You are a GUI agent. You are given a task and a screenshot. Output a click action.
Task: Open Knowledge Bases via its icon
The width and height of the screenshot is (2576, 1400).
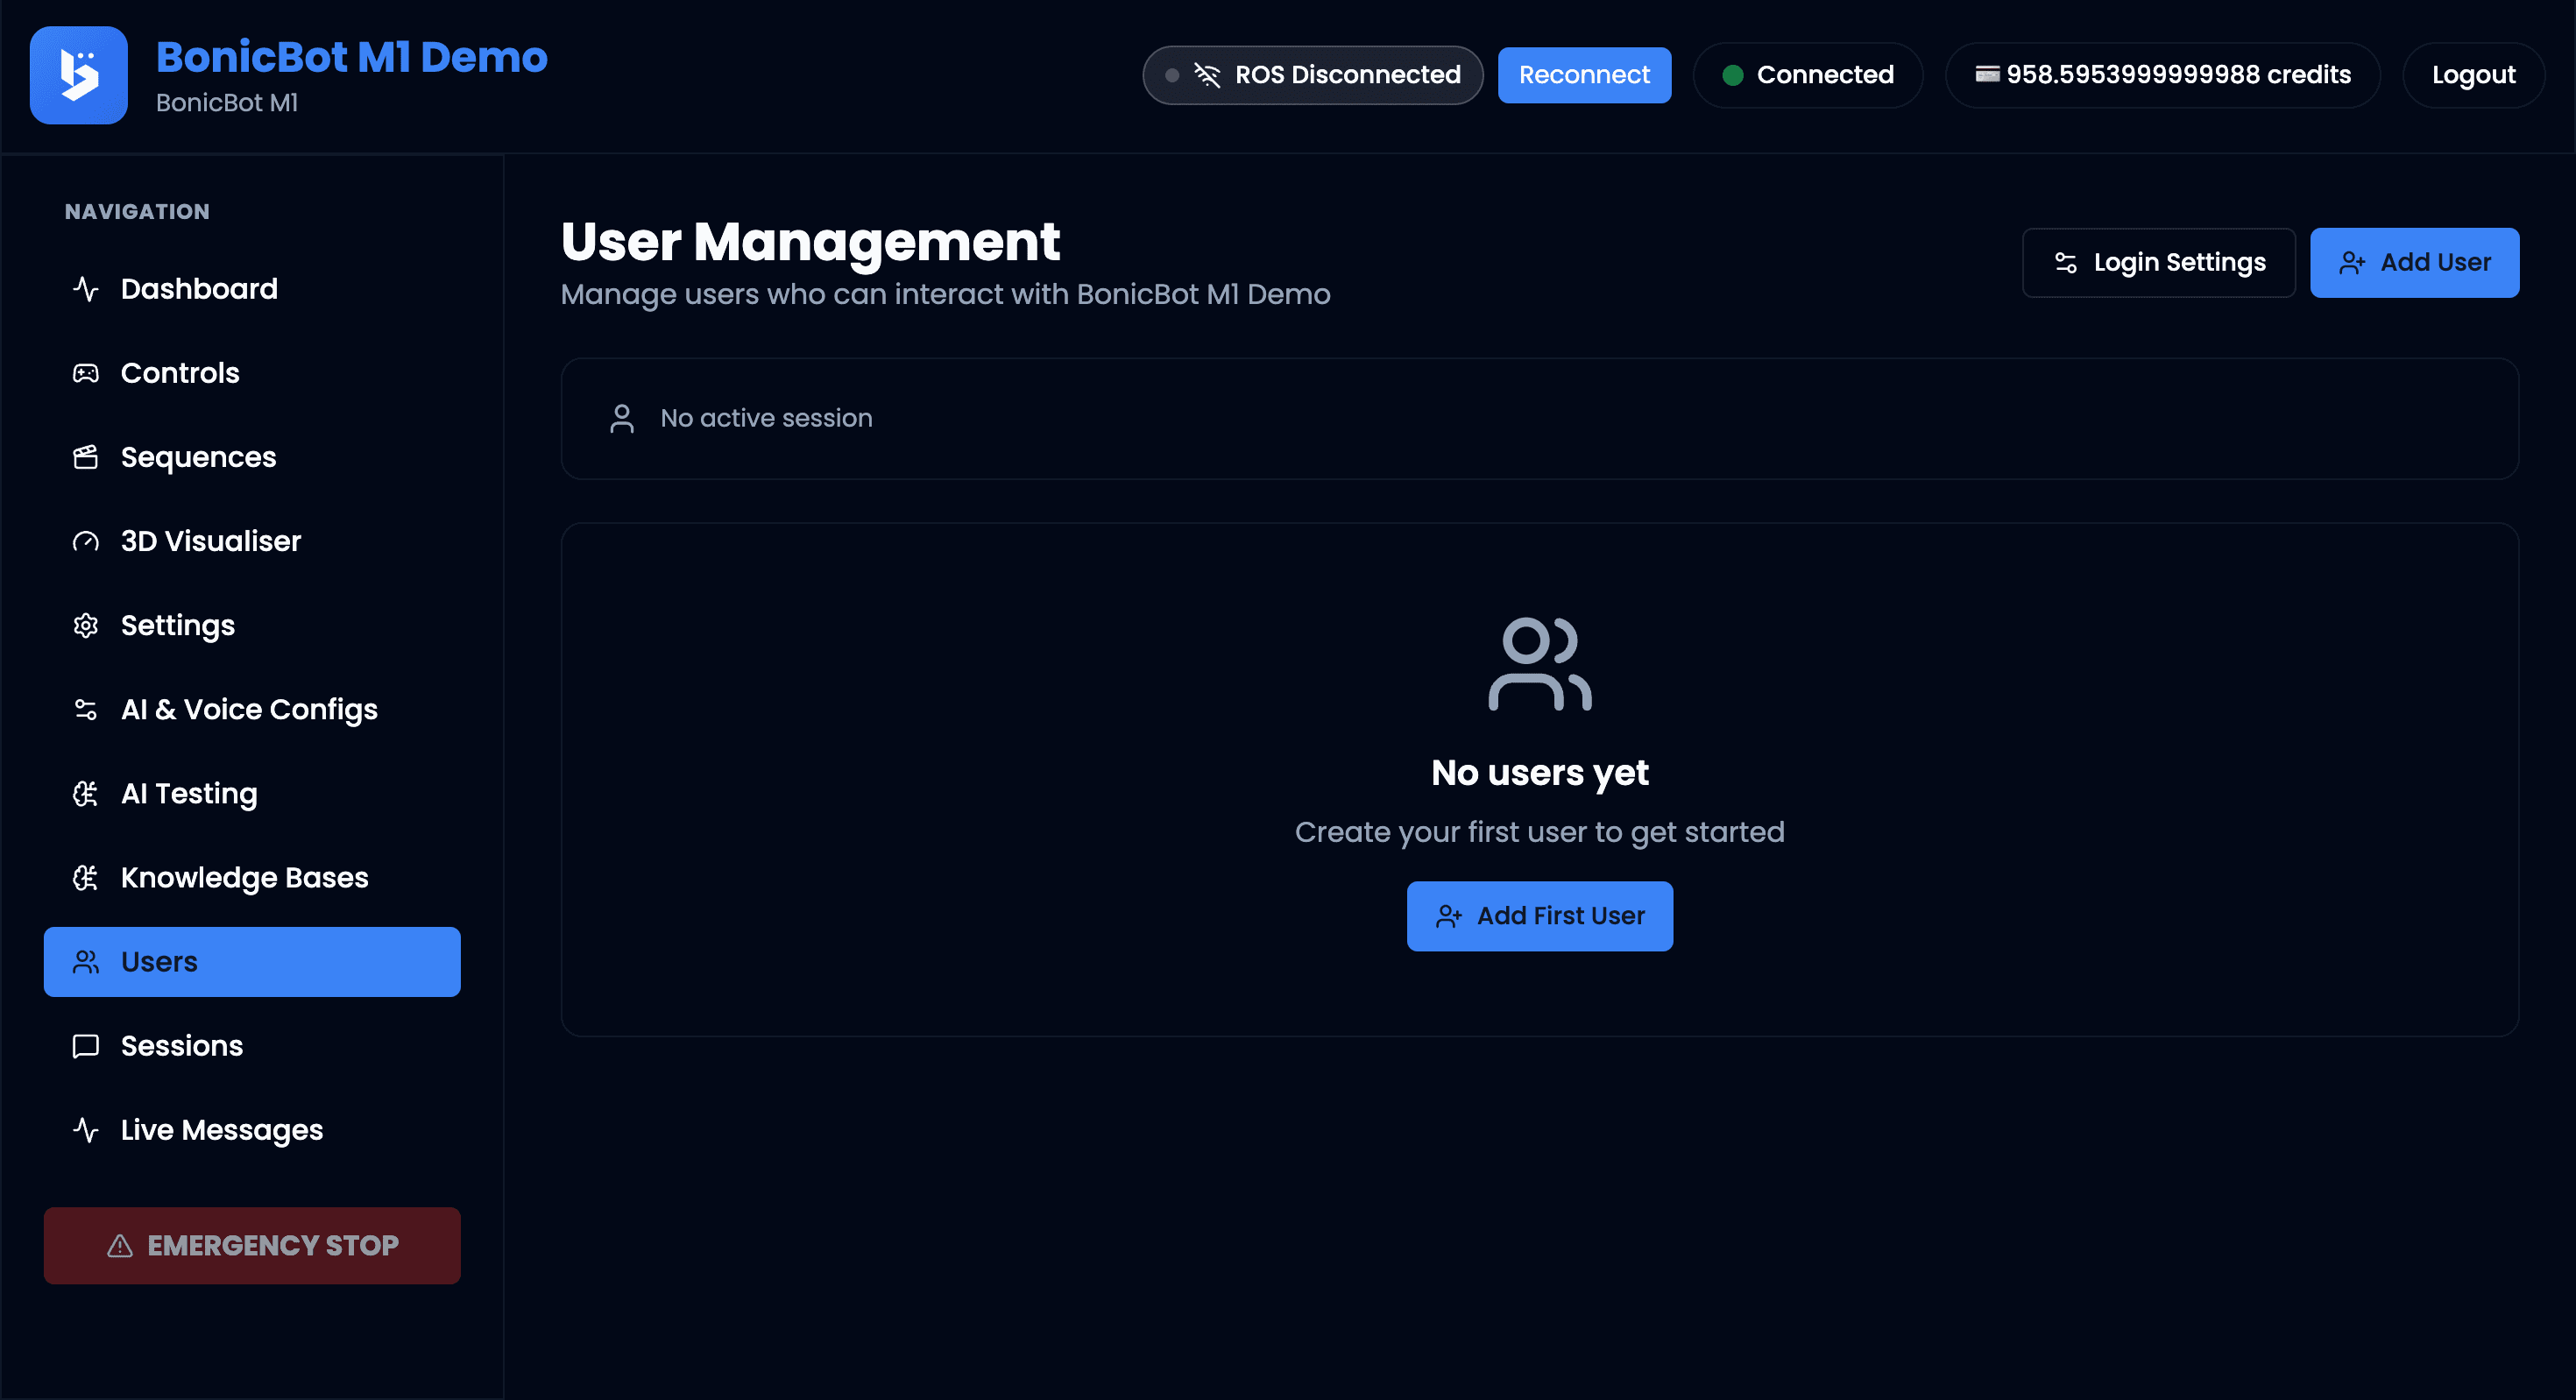(x=85, y=877)
